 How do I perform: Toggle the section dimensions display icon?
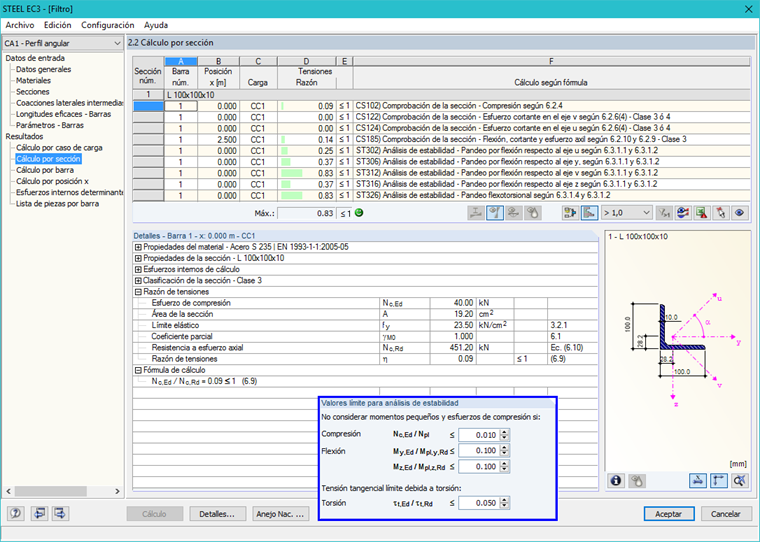[697, 482]
